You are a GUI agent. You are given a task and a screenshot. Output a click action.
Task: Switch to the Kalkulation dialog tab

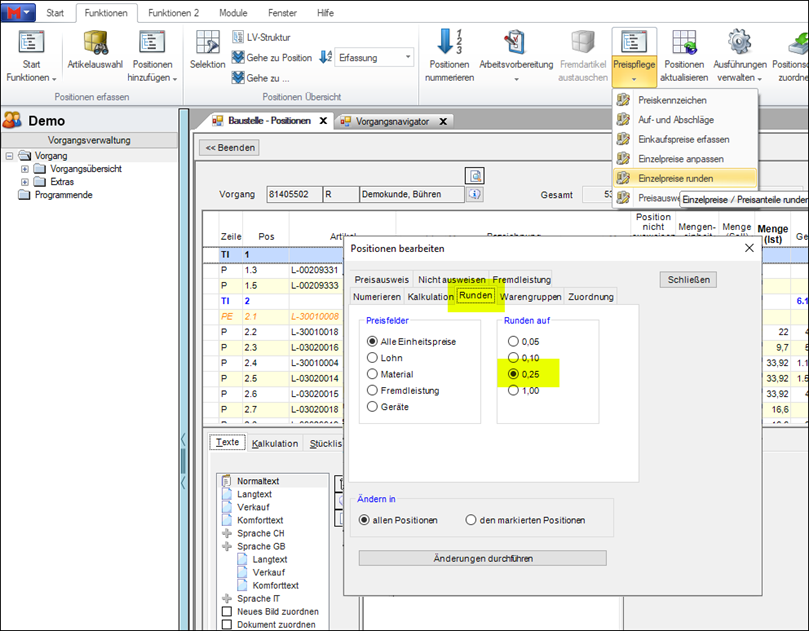(430, 297)
